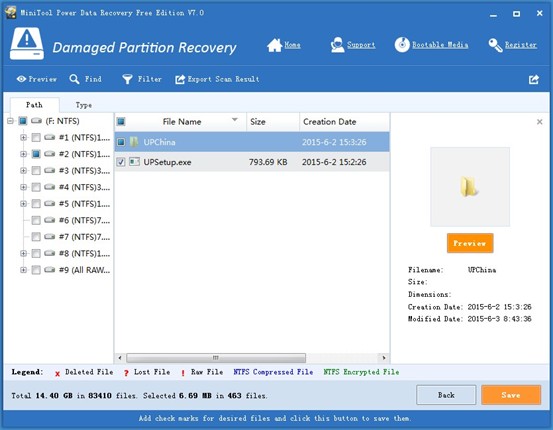Toggle checkbox for UPChina folder
The height and width of the screenshot is (430, 553).
coord(121,142)
